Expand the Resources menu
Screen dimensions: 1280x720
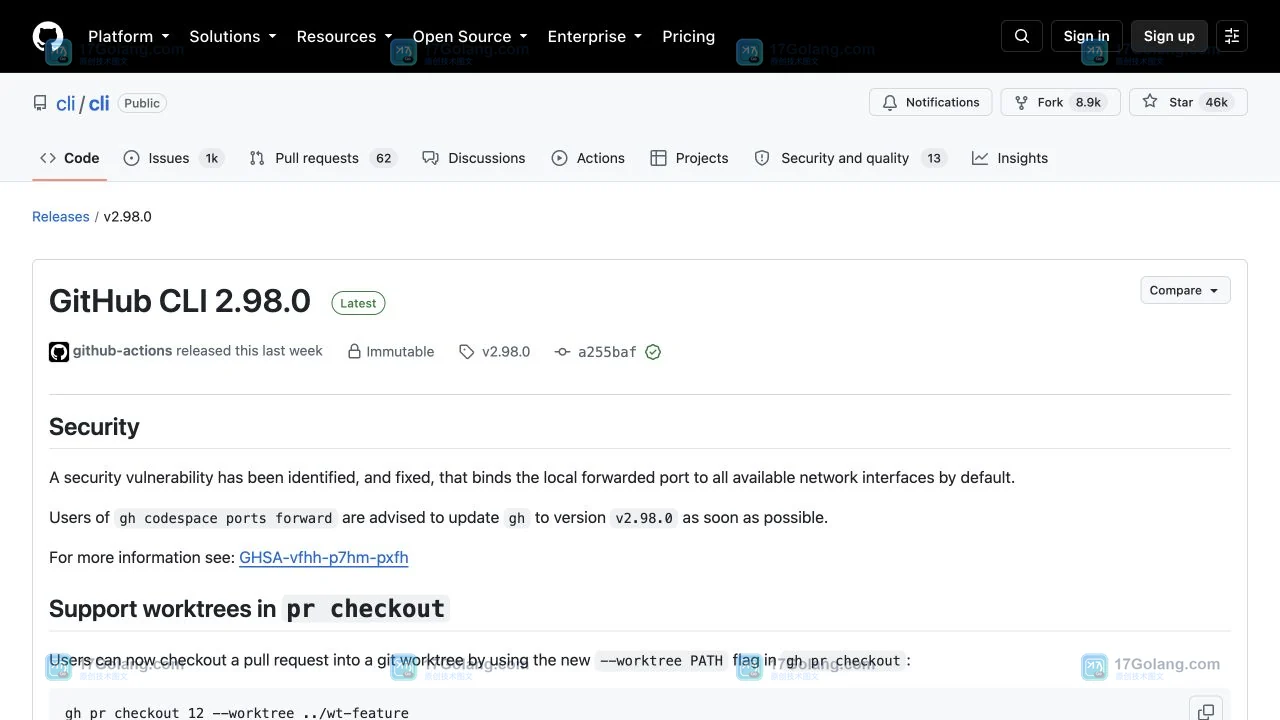pos(344,36)
